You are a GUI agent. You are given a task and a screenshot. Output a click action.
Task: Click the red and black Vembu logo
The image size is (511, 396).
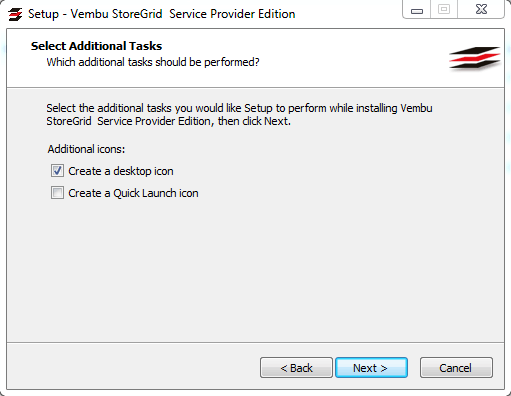[x=475, y=58]
